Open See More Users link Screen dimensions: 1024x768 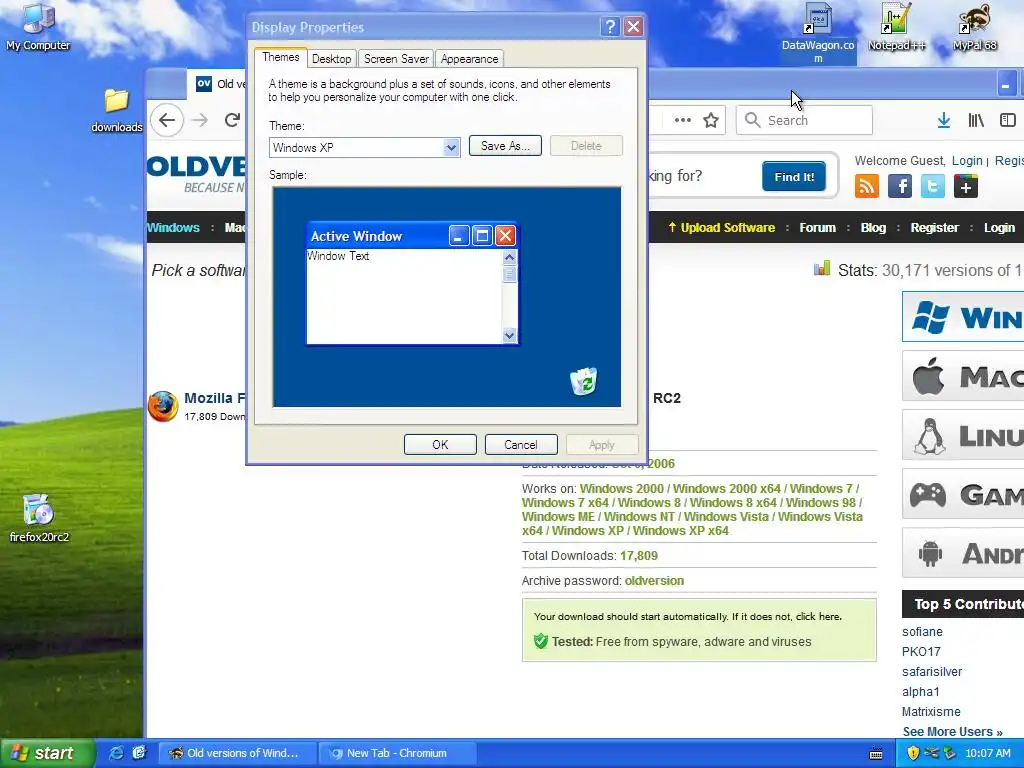click(x=952, y=731)
